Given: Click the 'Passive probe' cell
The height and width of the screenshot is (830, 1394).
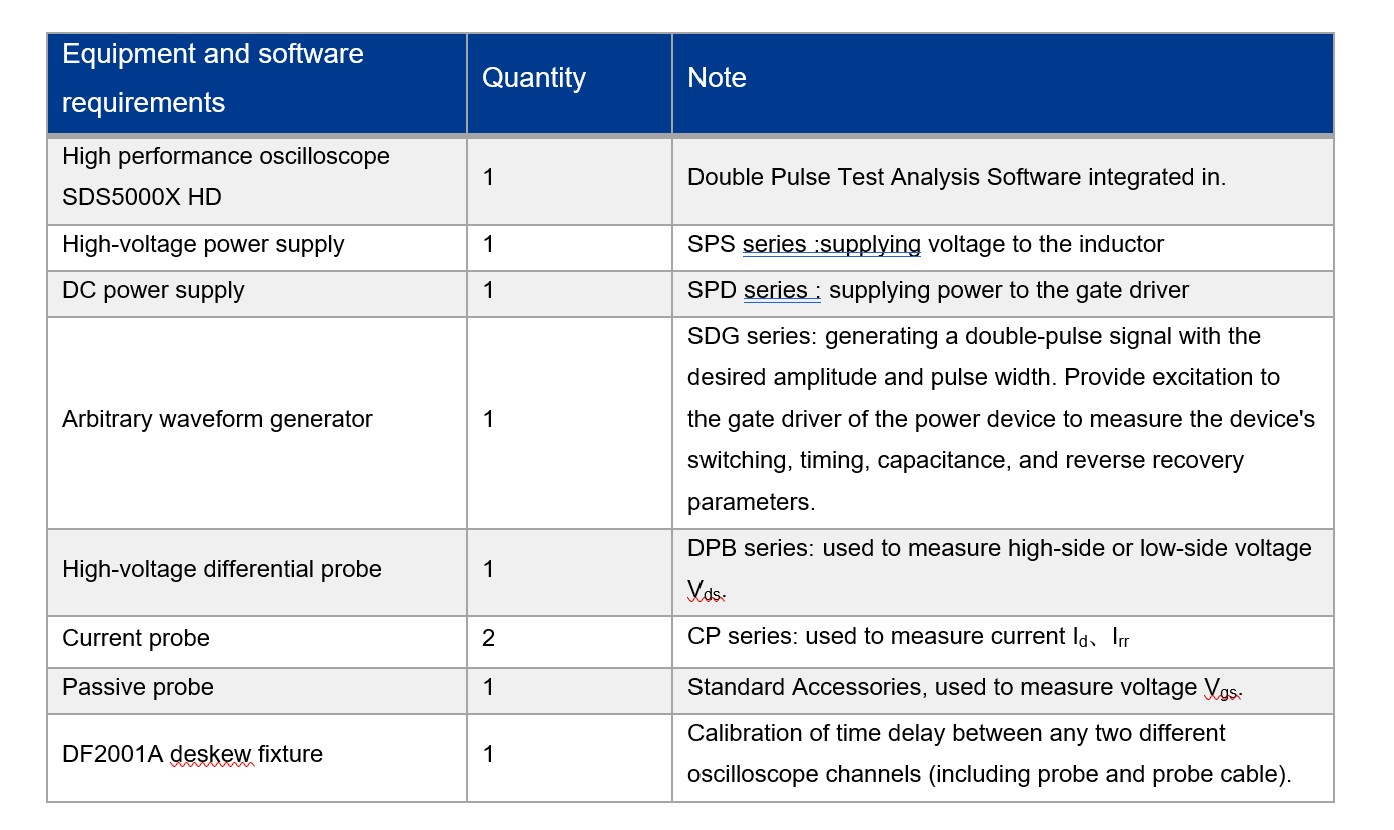Looking at the screenshot, I should 138,688.
